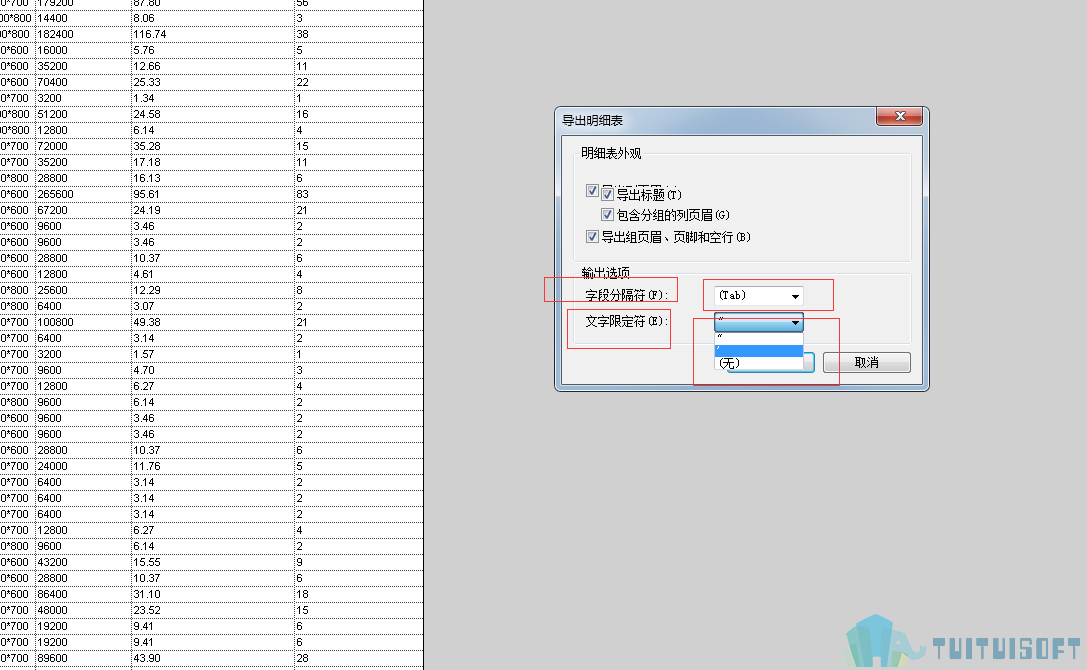Select the cell containing 3.07

pyautogui.click(x=213, y=306)
